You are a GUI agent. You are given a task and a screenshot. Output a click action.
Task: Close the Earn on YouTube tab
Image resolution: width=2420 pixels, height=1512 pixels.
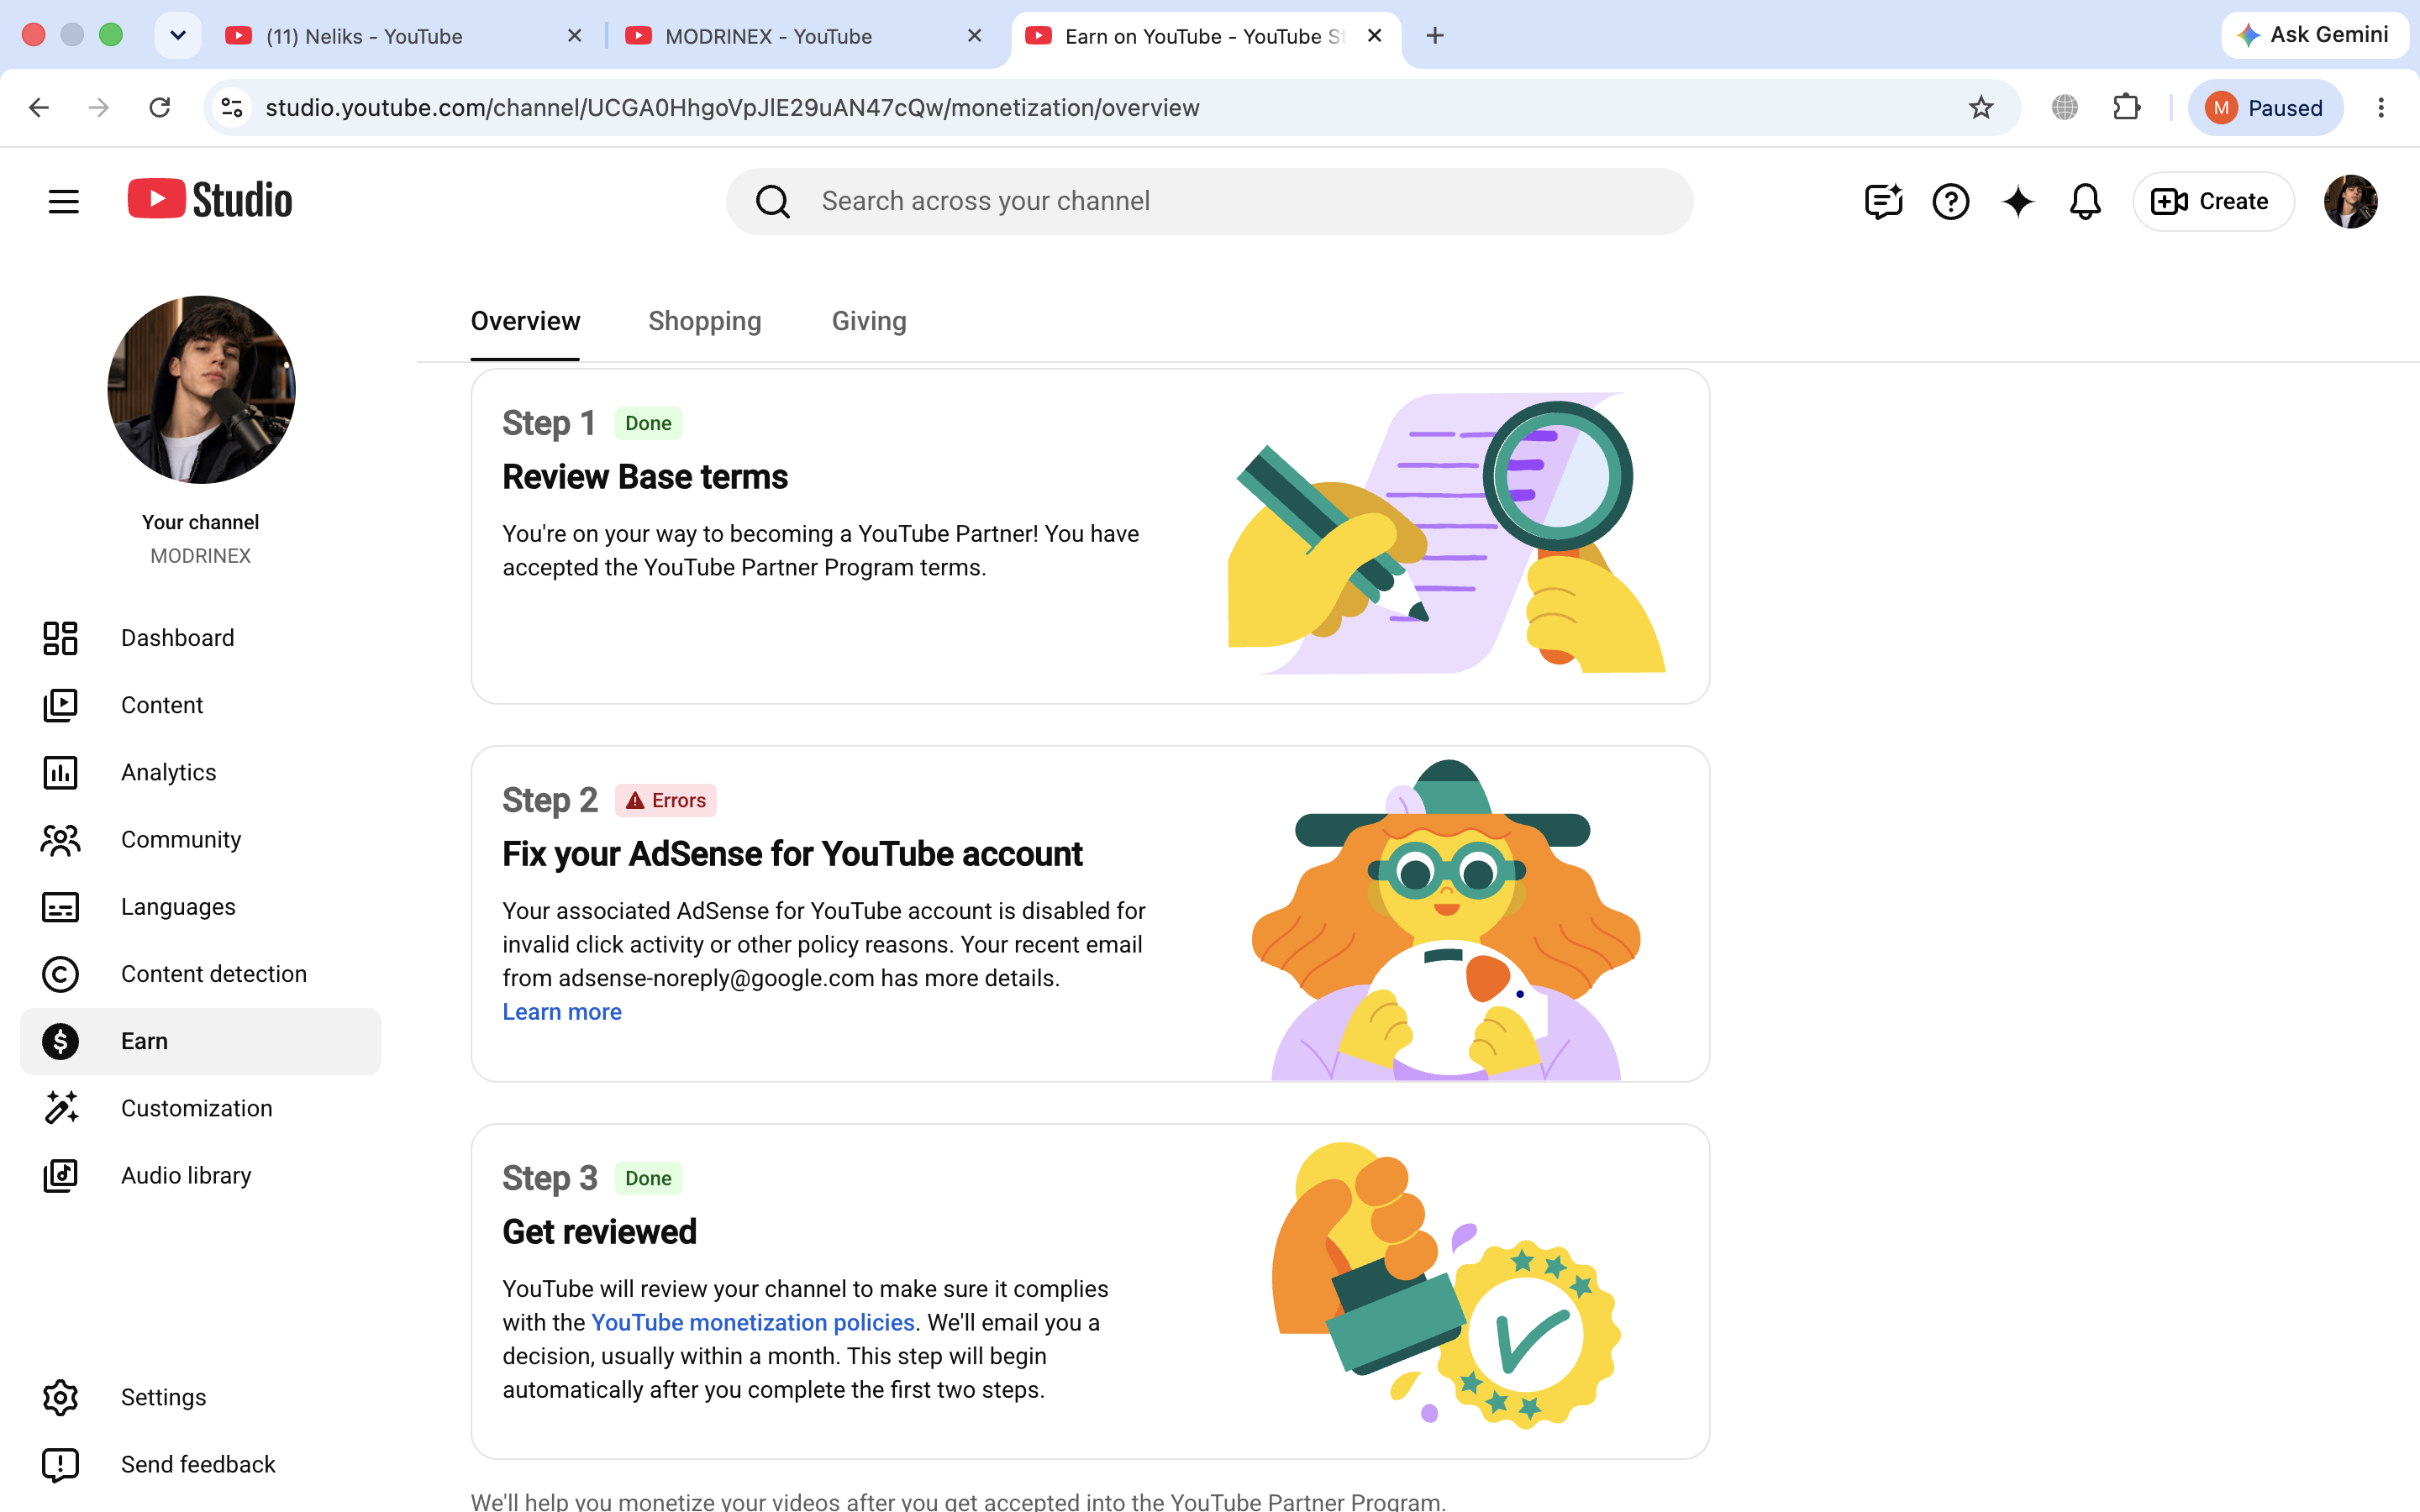click(x=1375, y=36)
